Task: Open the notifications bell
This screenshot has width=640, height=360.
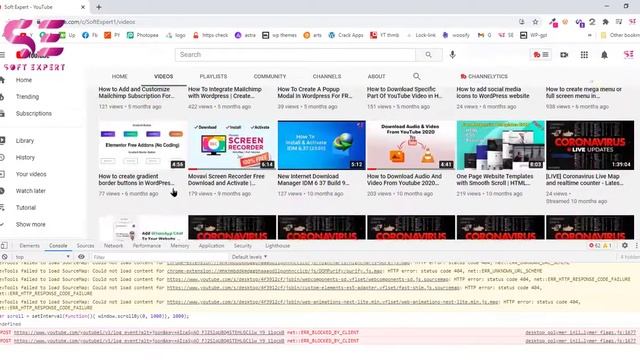Action: (604, 55)
